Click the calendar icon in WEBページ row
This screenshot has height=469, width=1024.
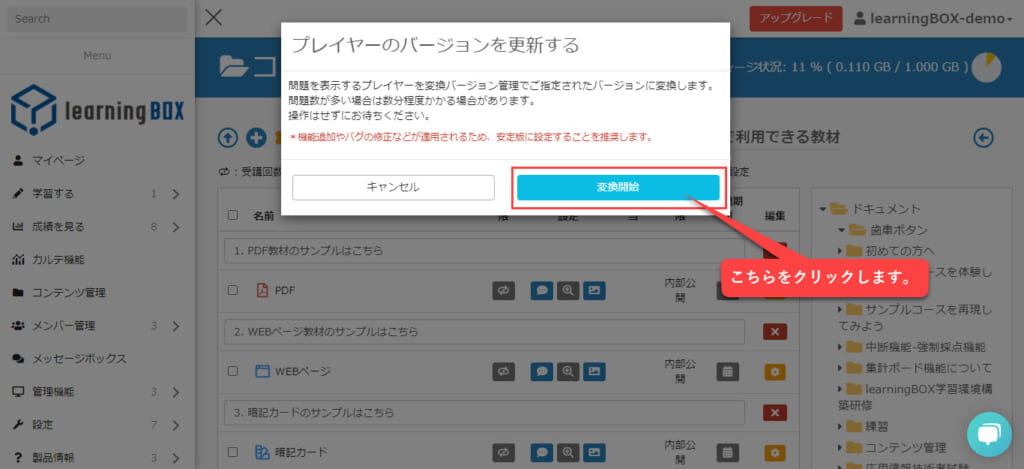tap(728, 372)
